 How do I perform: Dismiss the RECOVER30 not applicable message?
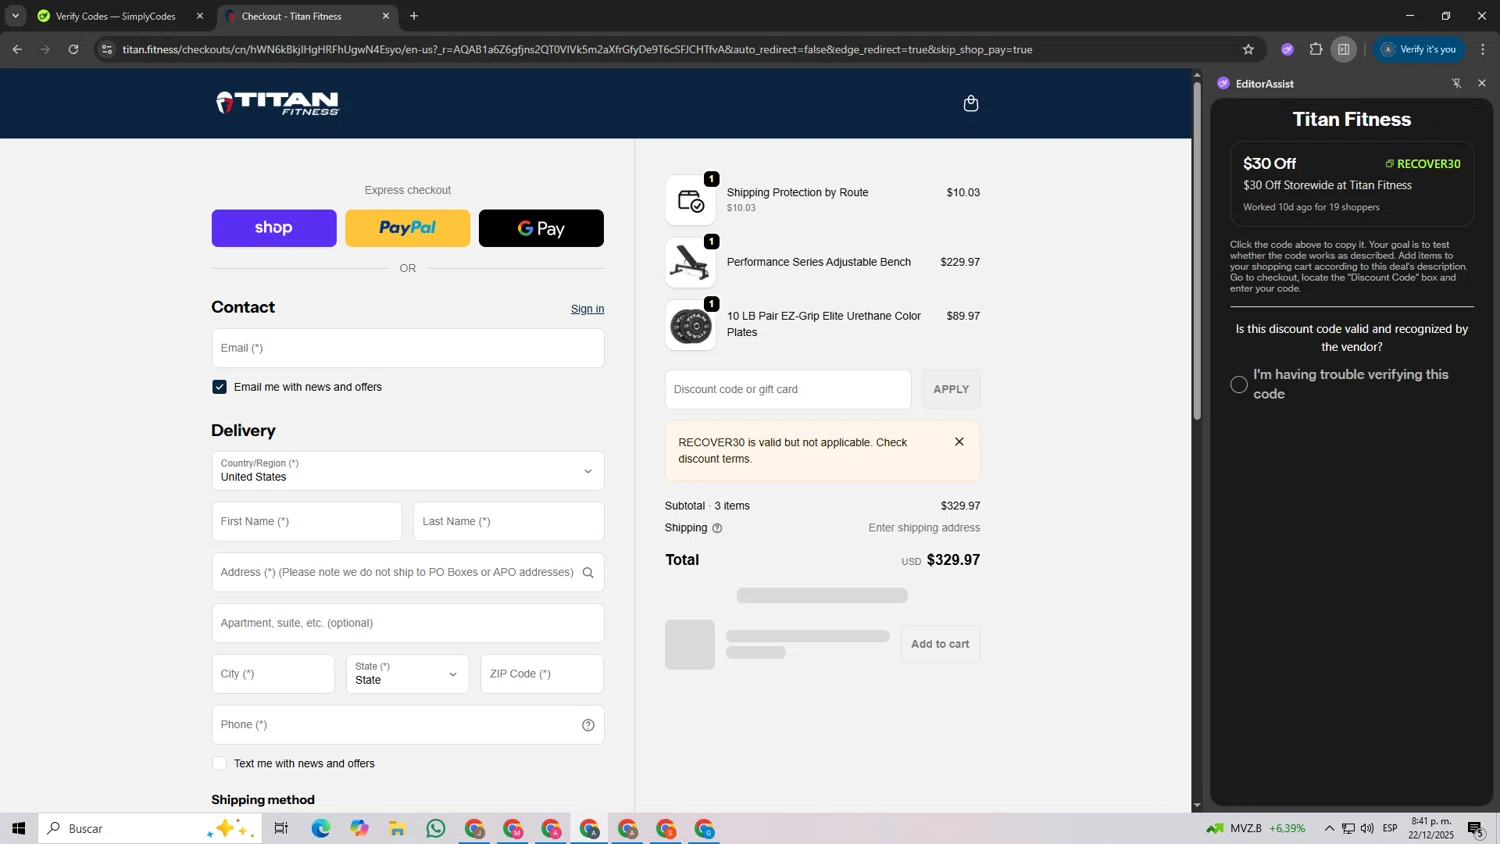click(959, 442)
